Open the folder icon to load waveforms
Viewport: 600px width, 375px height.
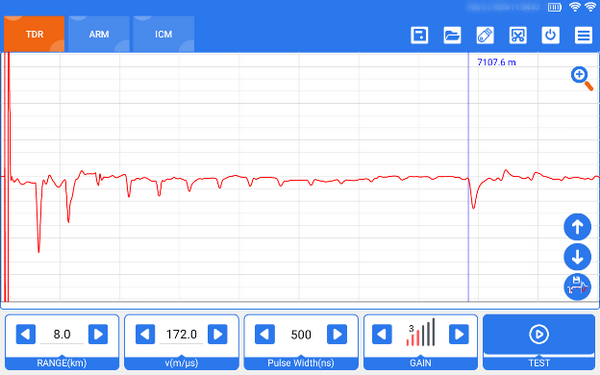tap(452, 35)
